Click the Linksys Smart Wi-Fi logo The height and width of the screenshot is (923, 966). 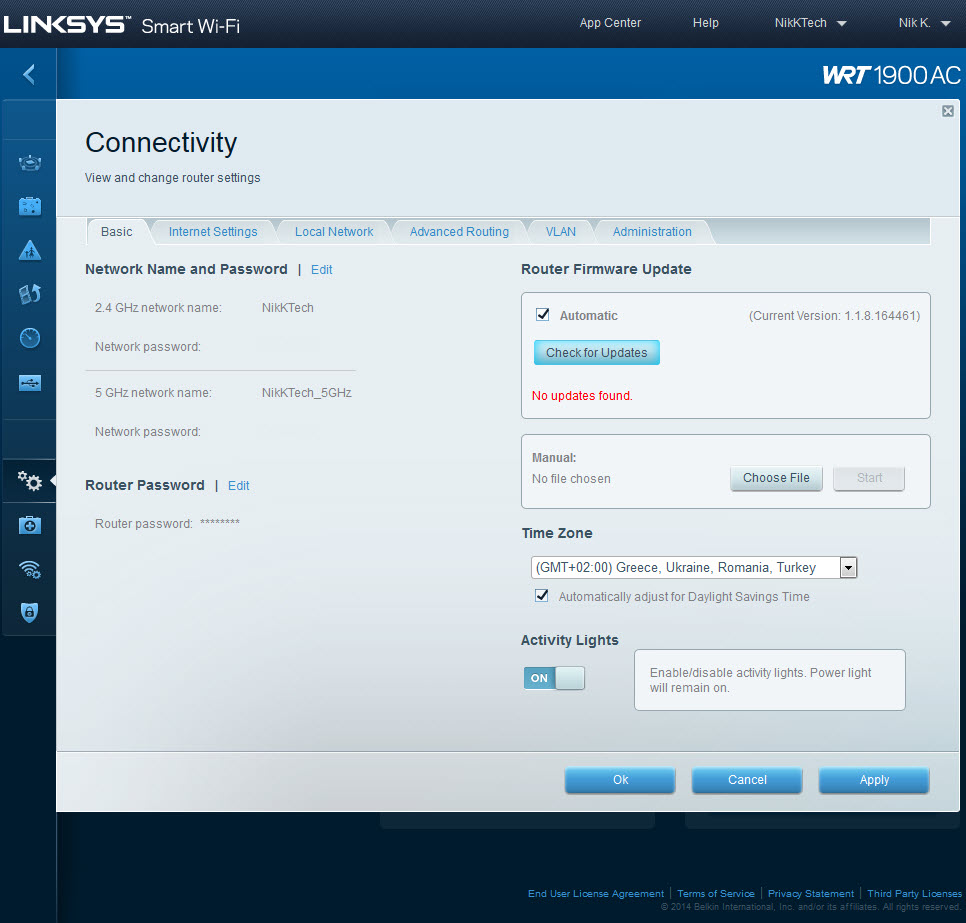coord(122,25)
